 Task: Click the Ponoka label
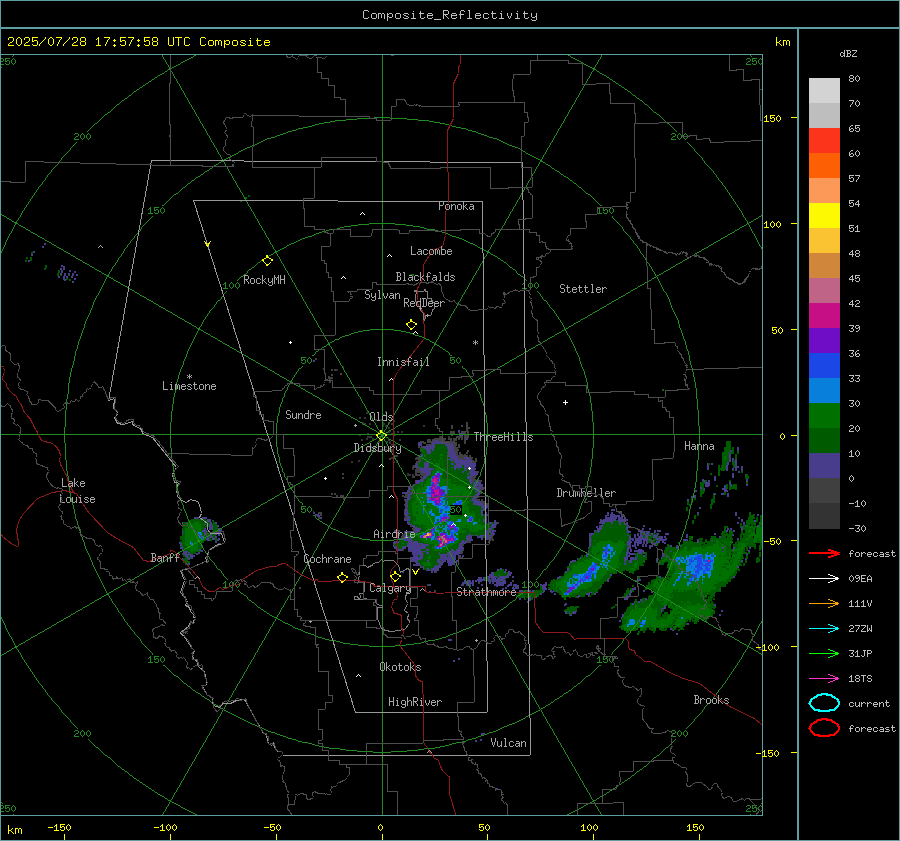(456, 206)
